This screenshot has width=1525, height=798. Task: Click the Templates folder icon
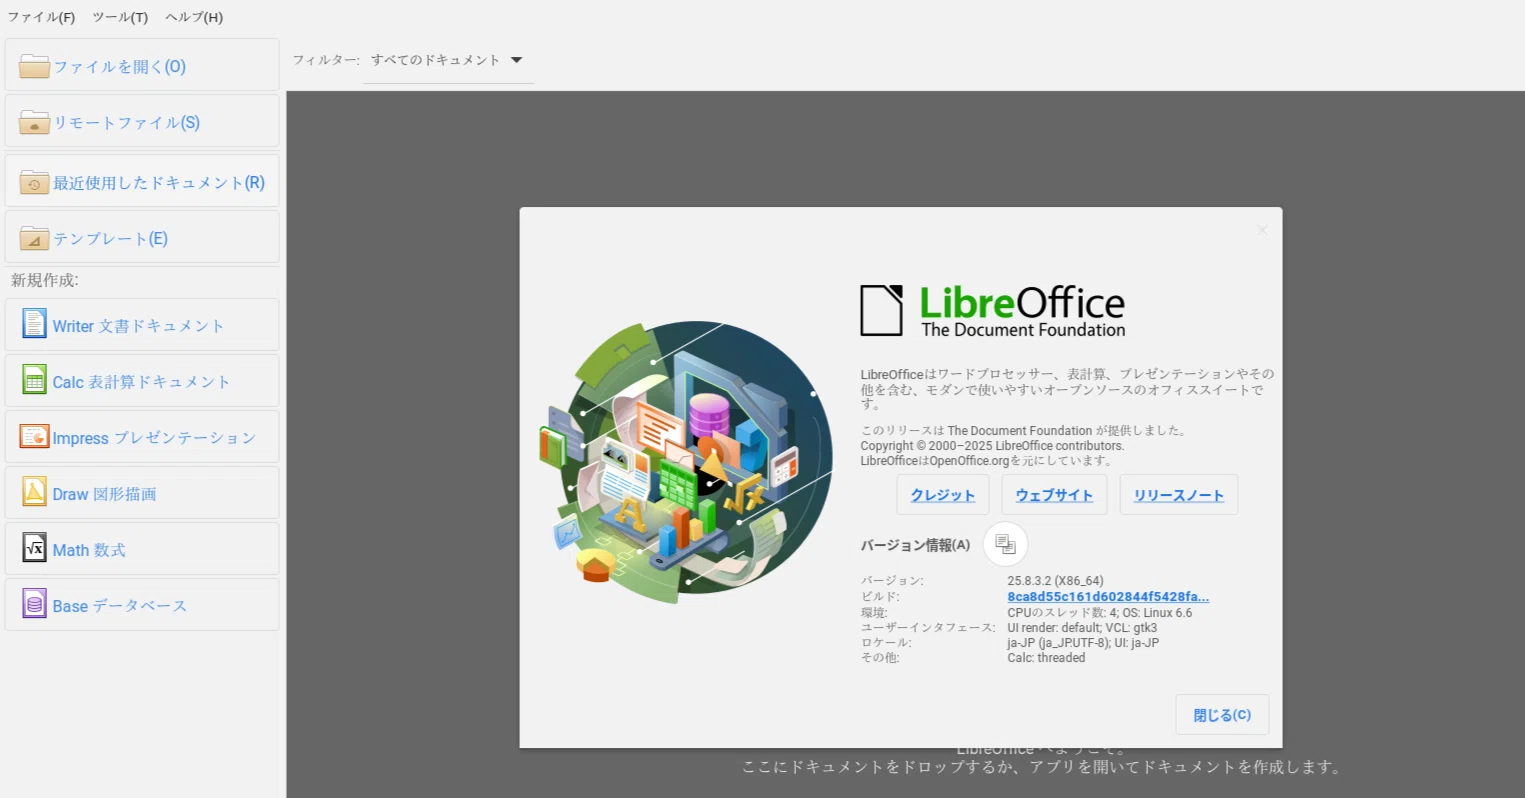34,238
